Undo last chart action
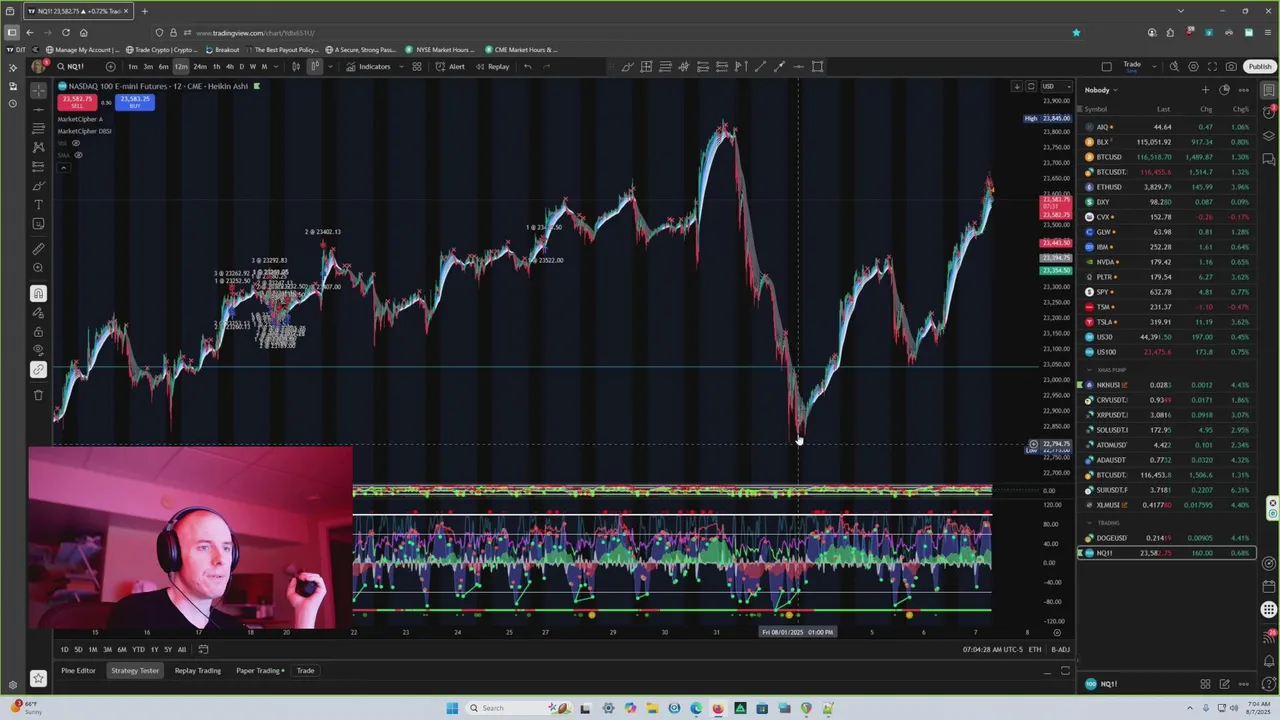The image size is (1280, 720). [x=528, y=67]
